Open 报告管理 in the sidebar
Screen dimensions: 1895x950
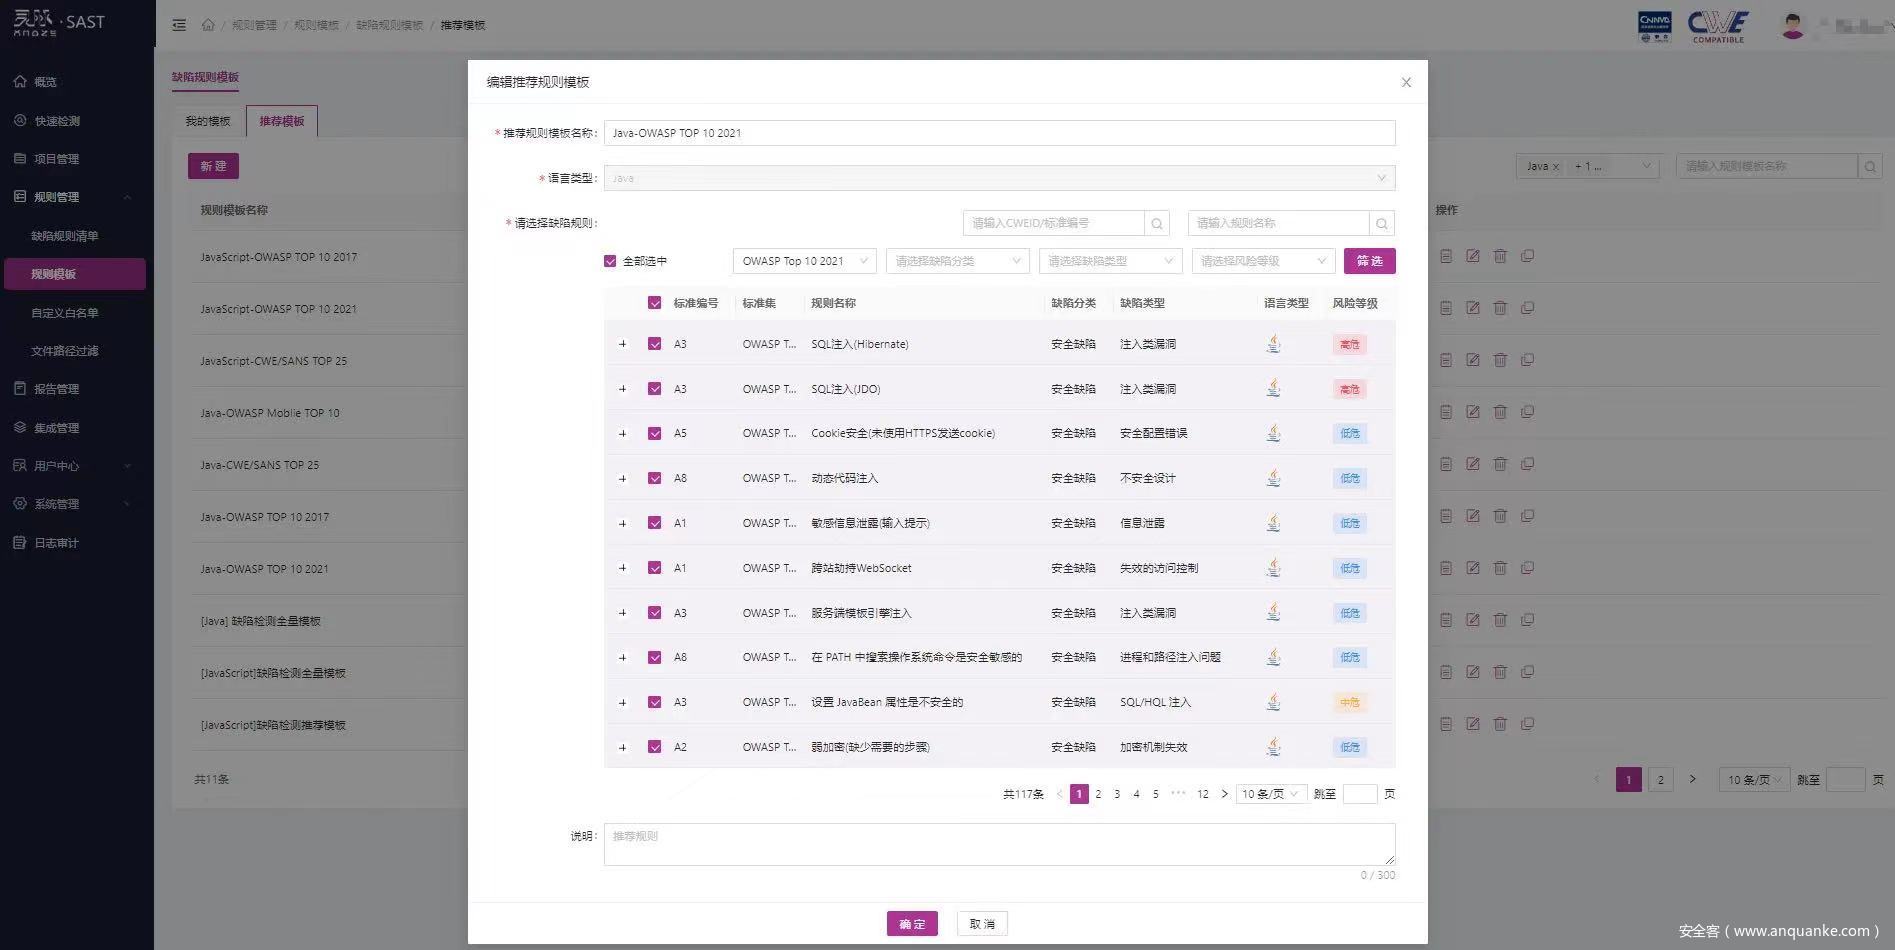click(x=56, y=389)
